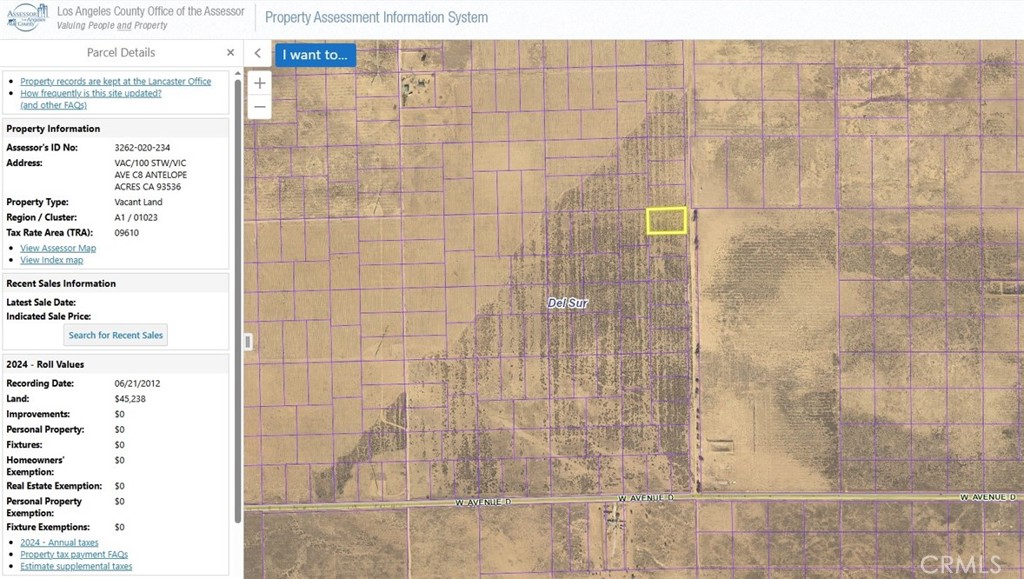Zoom in on the map
Image resolution: width=1024 pixels, height=579 pixels.
(259, 83)
